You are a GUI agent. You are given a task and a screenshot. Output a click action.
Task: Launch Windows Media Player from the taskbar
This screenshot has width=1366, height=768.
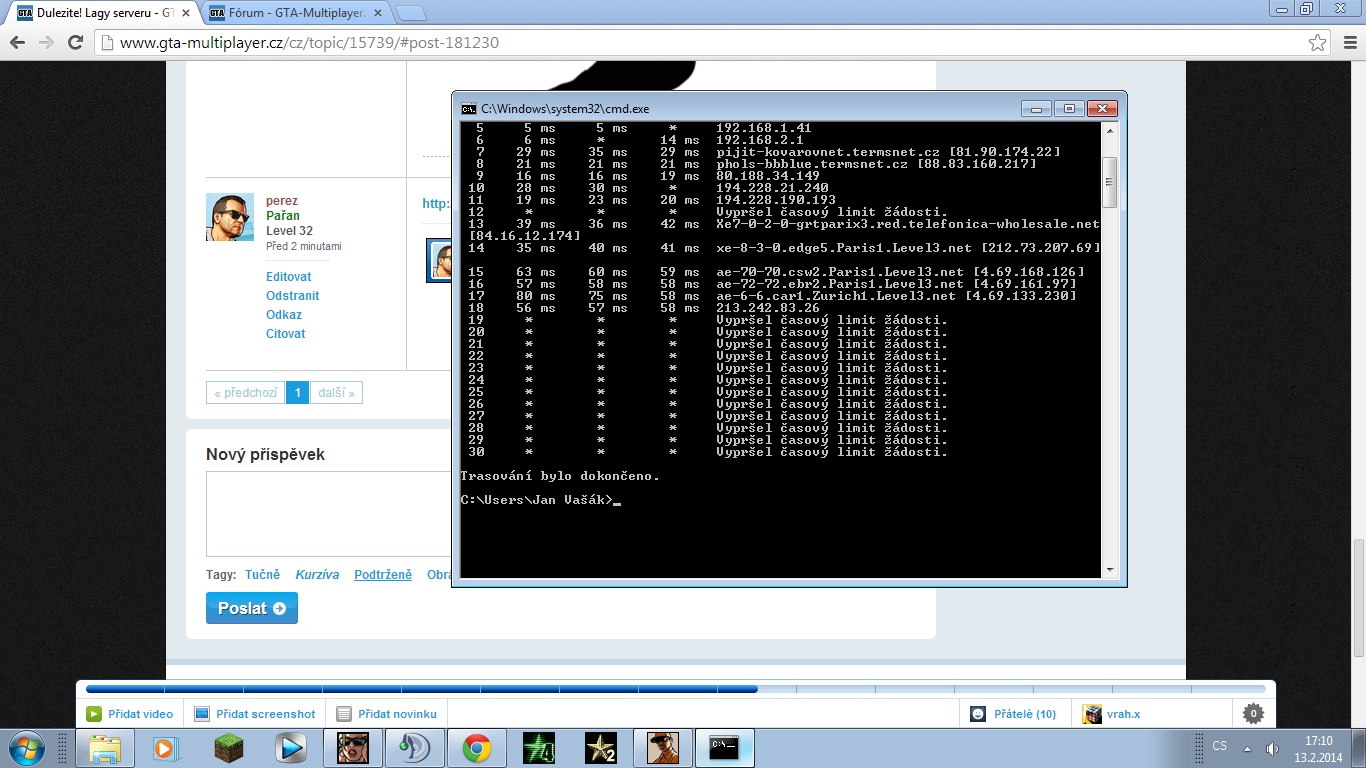tap(166, 748)
